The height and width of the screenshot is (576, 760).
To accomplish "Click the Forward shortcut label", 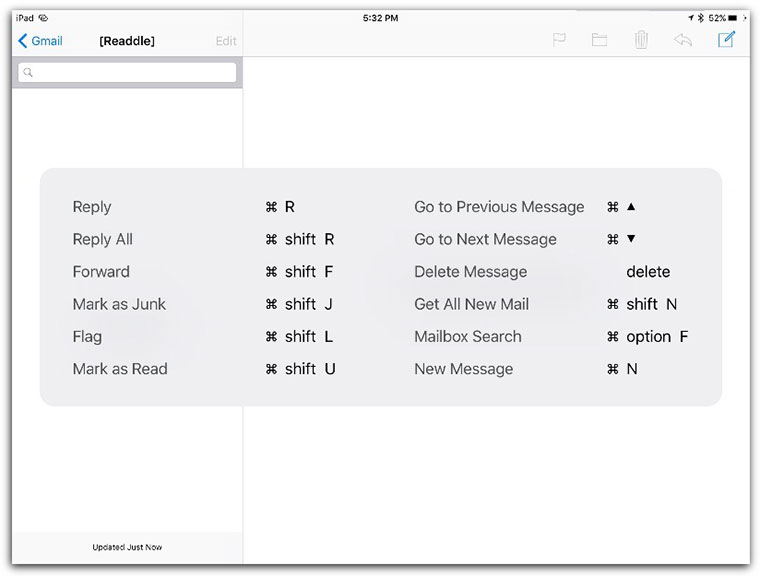I will click(101, 272).
